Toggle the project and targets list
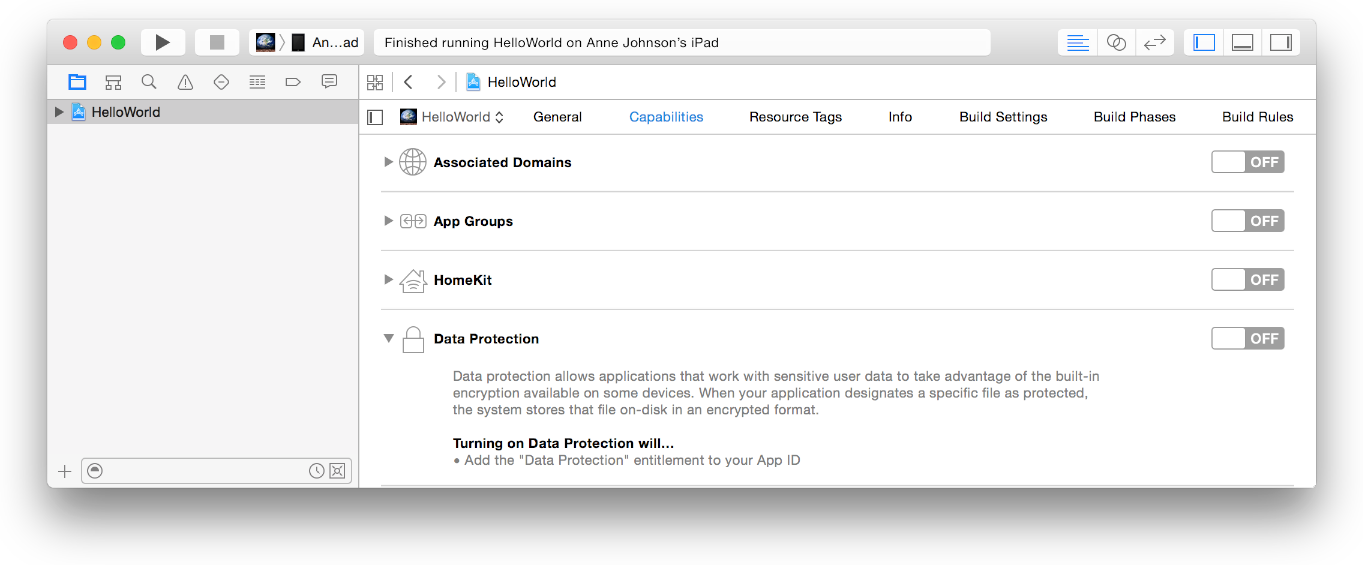The height and width of the screenshot is (565, 1363). click(375, 117)
